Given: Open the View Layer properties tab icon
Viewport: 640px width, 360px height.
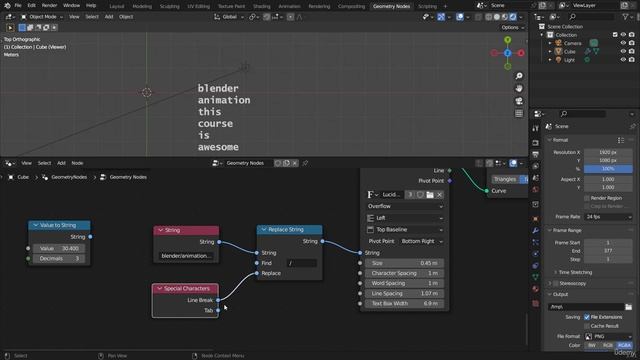Looking at the screenshot, I should [x=536, y=166].
